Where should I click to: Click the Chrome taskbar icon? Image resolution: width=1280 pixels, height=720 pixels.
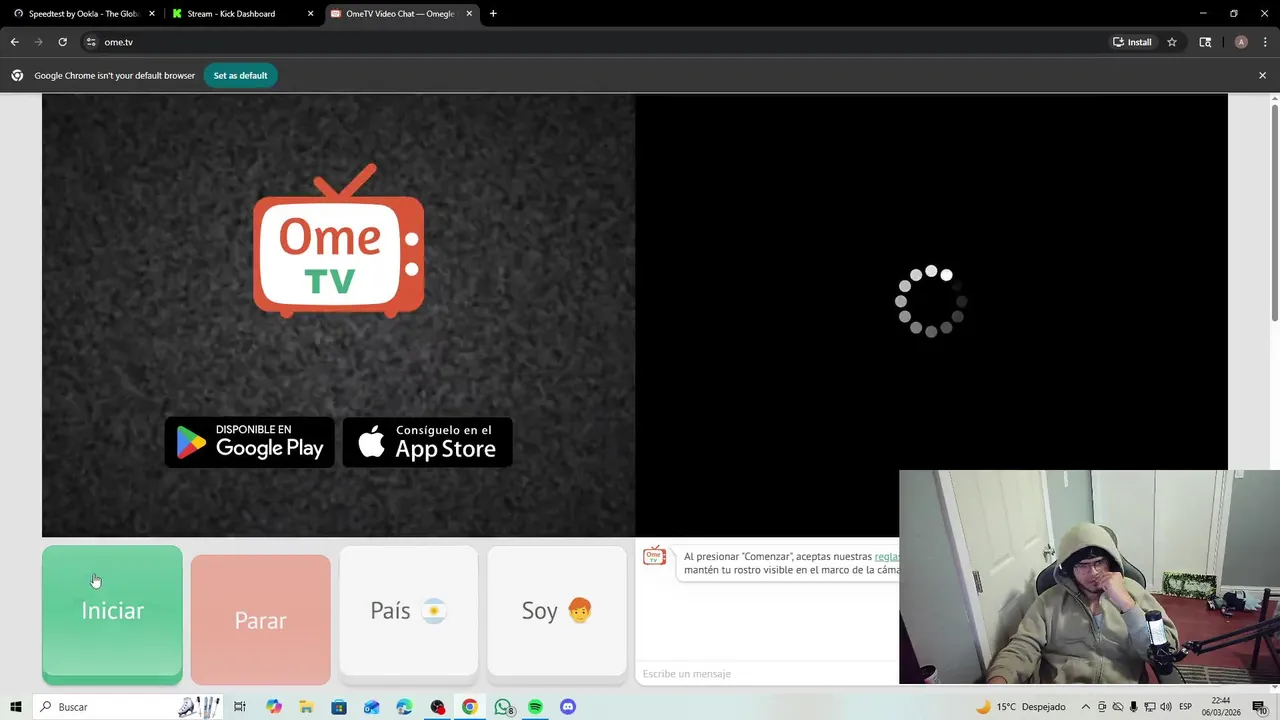(470, 707)
